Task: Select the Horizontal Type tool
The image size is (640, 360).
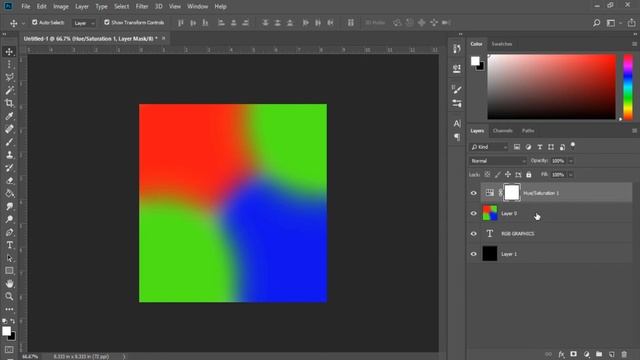Action: [9, 245]
